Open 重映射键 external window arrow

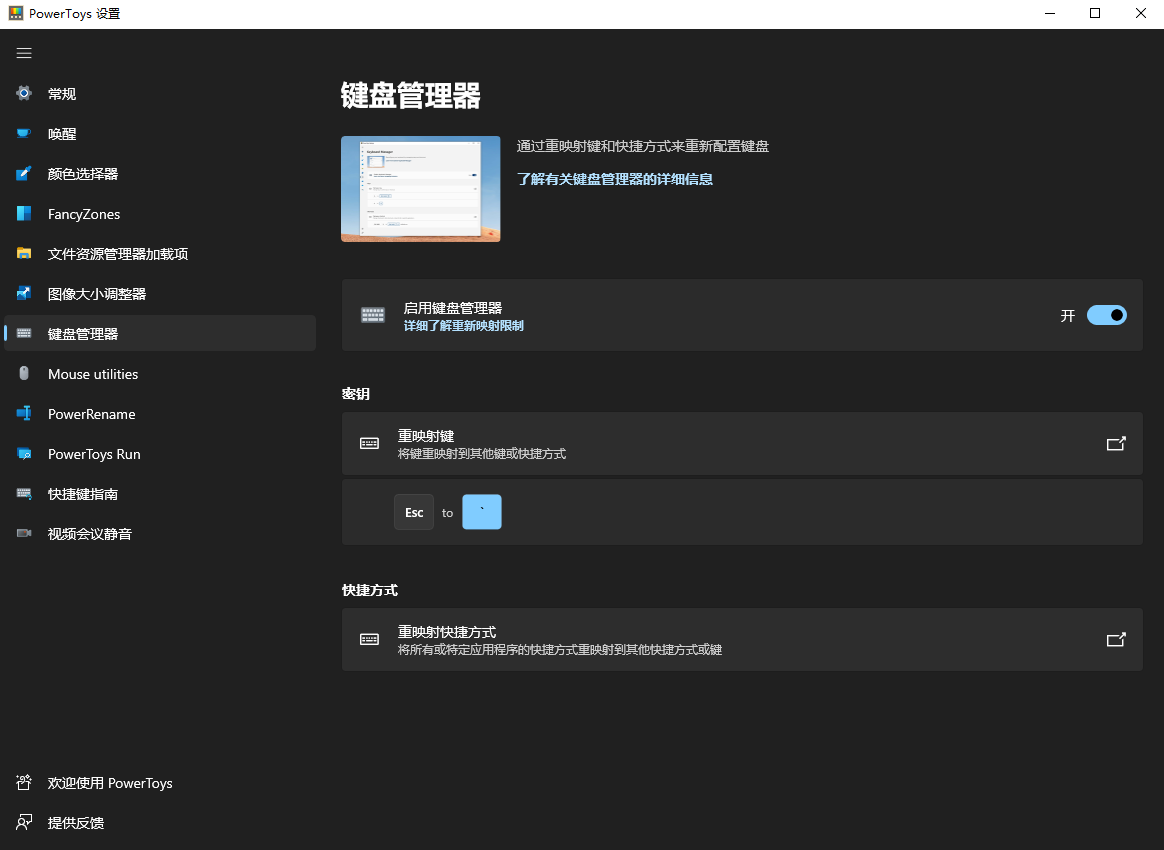[1116, 444]
